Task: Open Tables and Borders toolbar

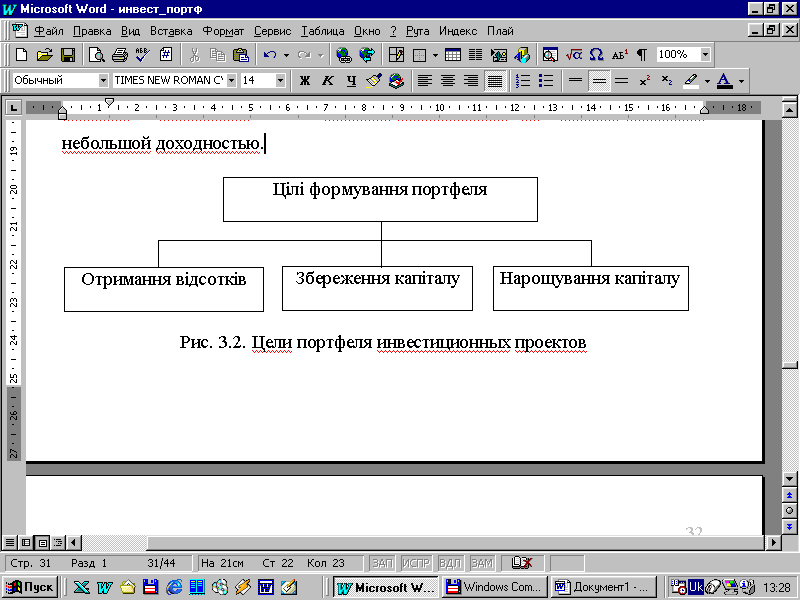Action: click(x=396, y=55)
